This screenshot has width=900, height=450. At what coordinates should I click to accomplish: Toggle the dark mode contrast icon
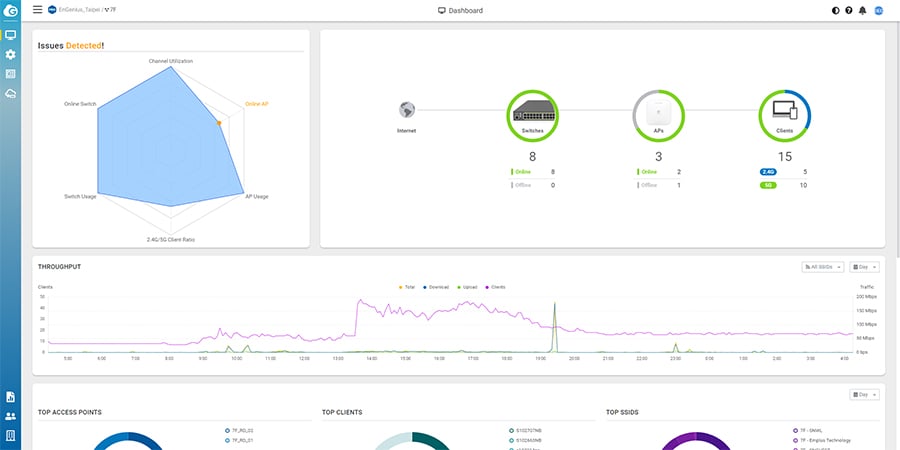coord(835,10)
